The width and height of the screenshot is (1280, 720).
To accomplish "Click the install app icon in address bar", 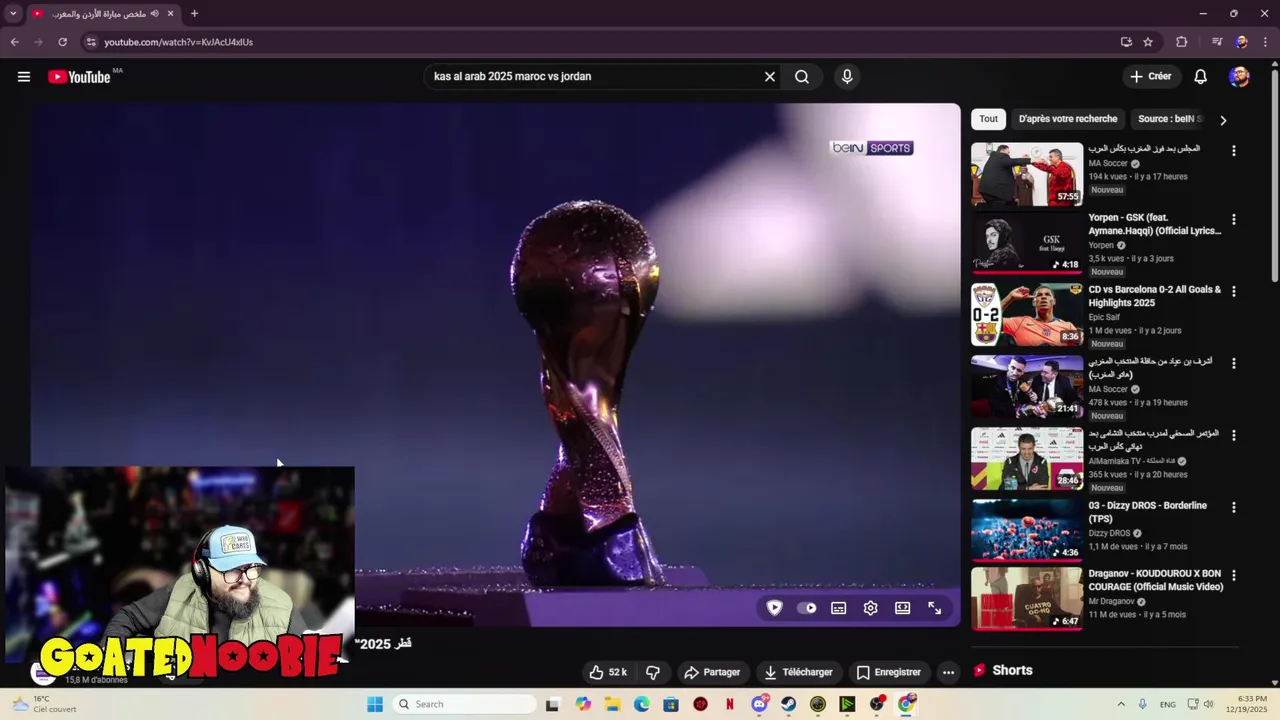I will point(1126,42).
